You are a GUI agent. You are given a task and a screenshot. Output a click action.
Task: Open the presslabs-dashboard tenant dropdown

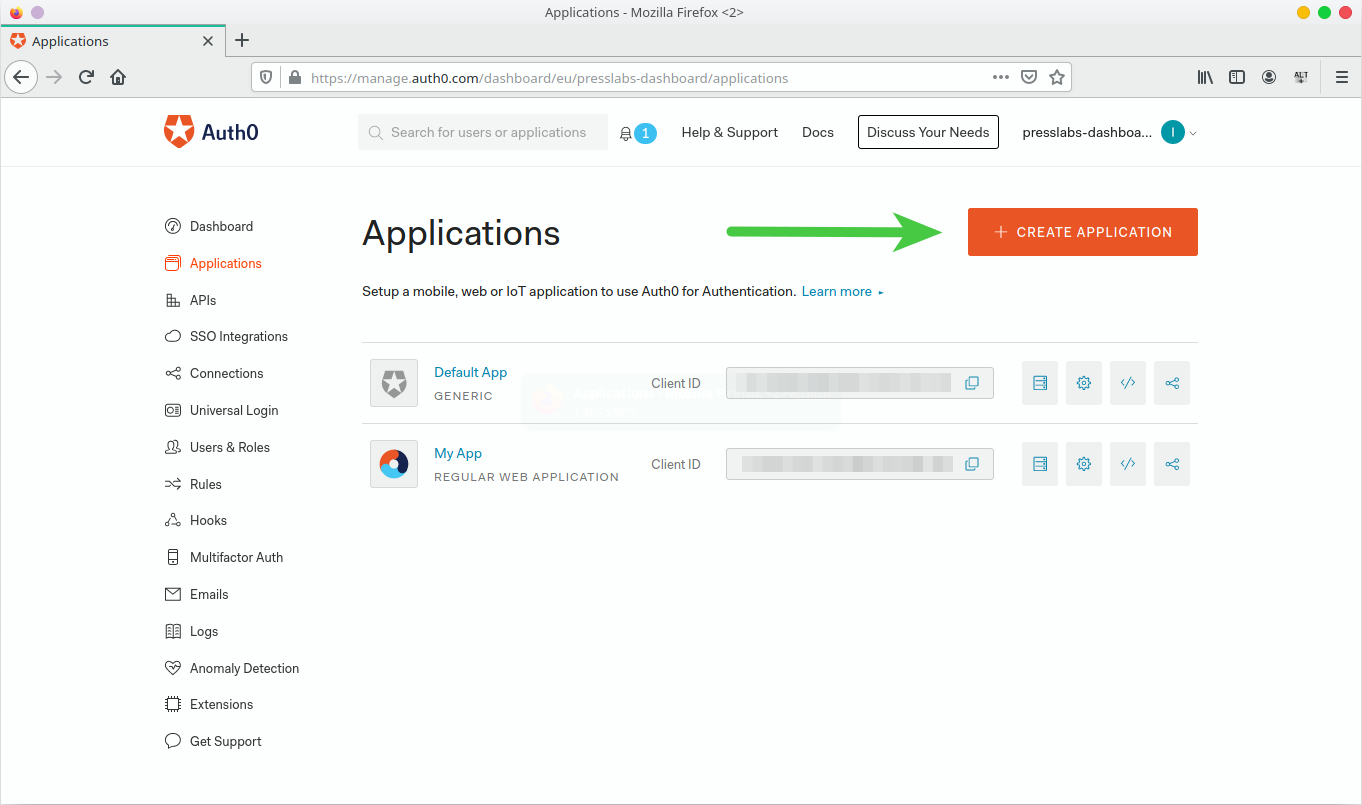pos(1110,132)
